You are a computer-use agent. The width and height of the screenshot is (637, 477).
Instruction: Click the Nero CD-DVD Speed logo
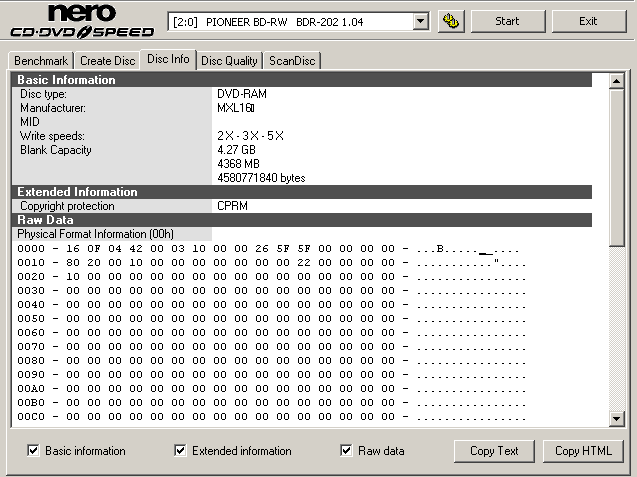pyautogui.click(x=82, y=21)
